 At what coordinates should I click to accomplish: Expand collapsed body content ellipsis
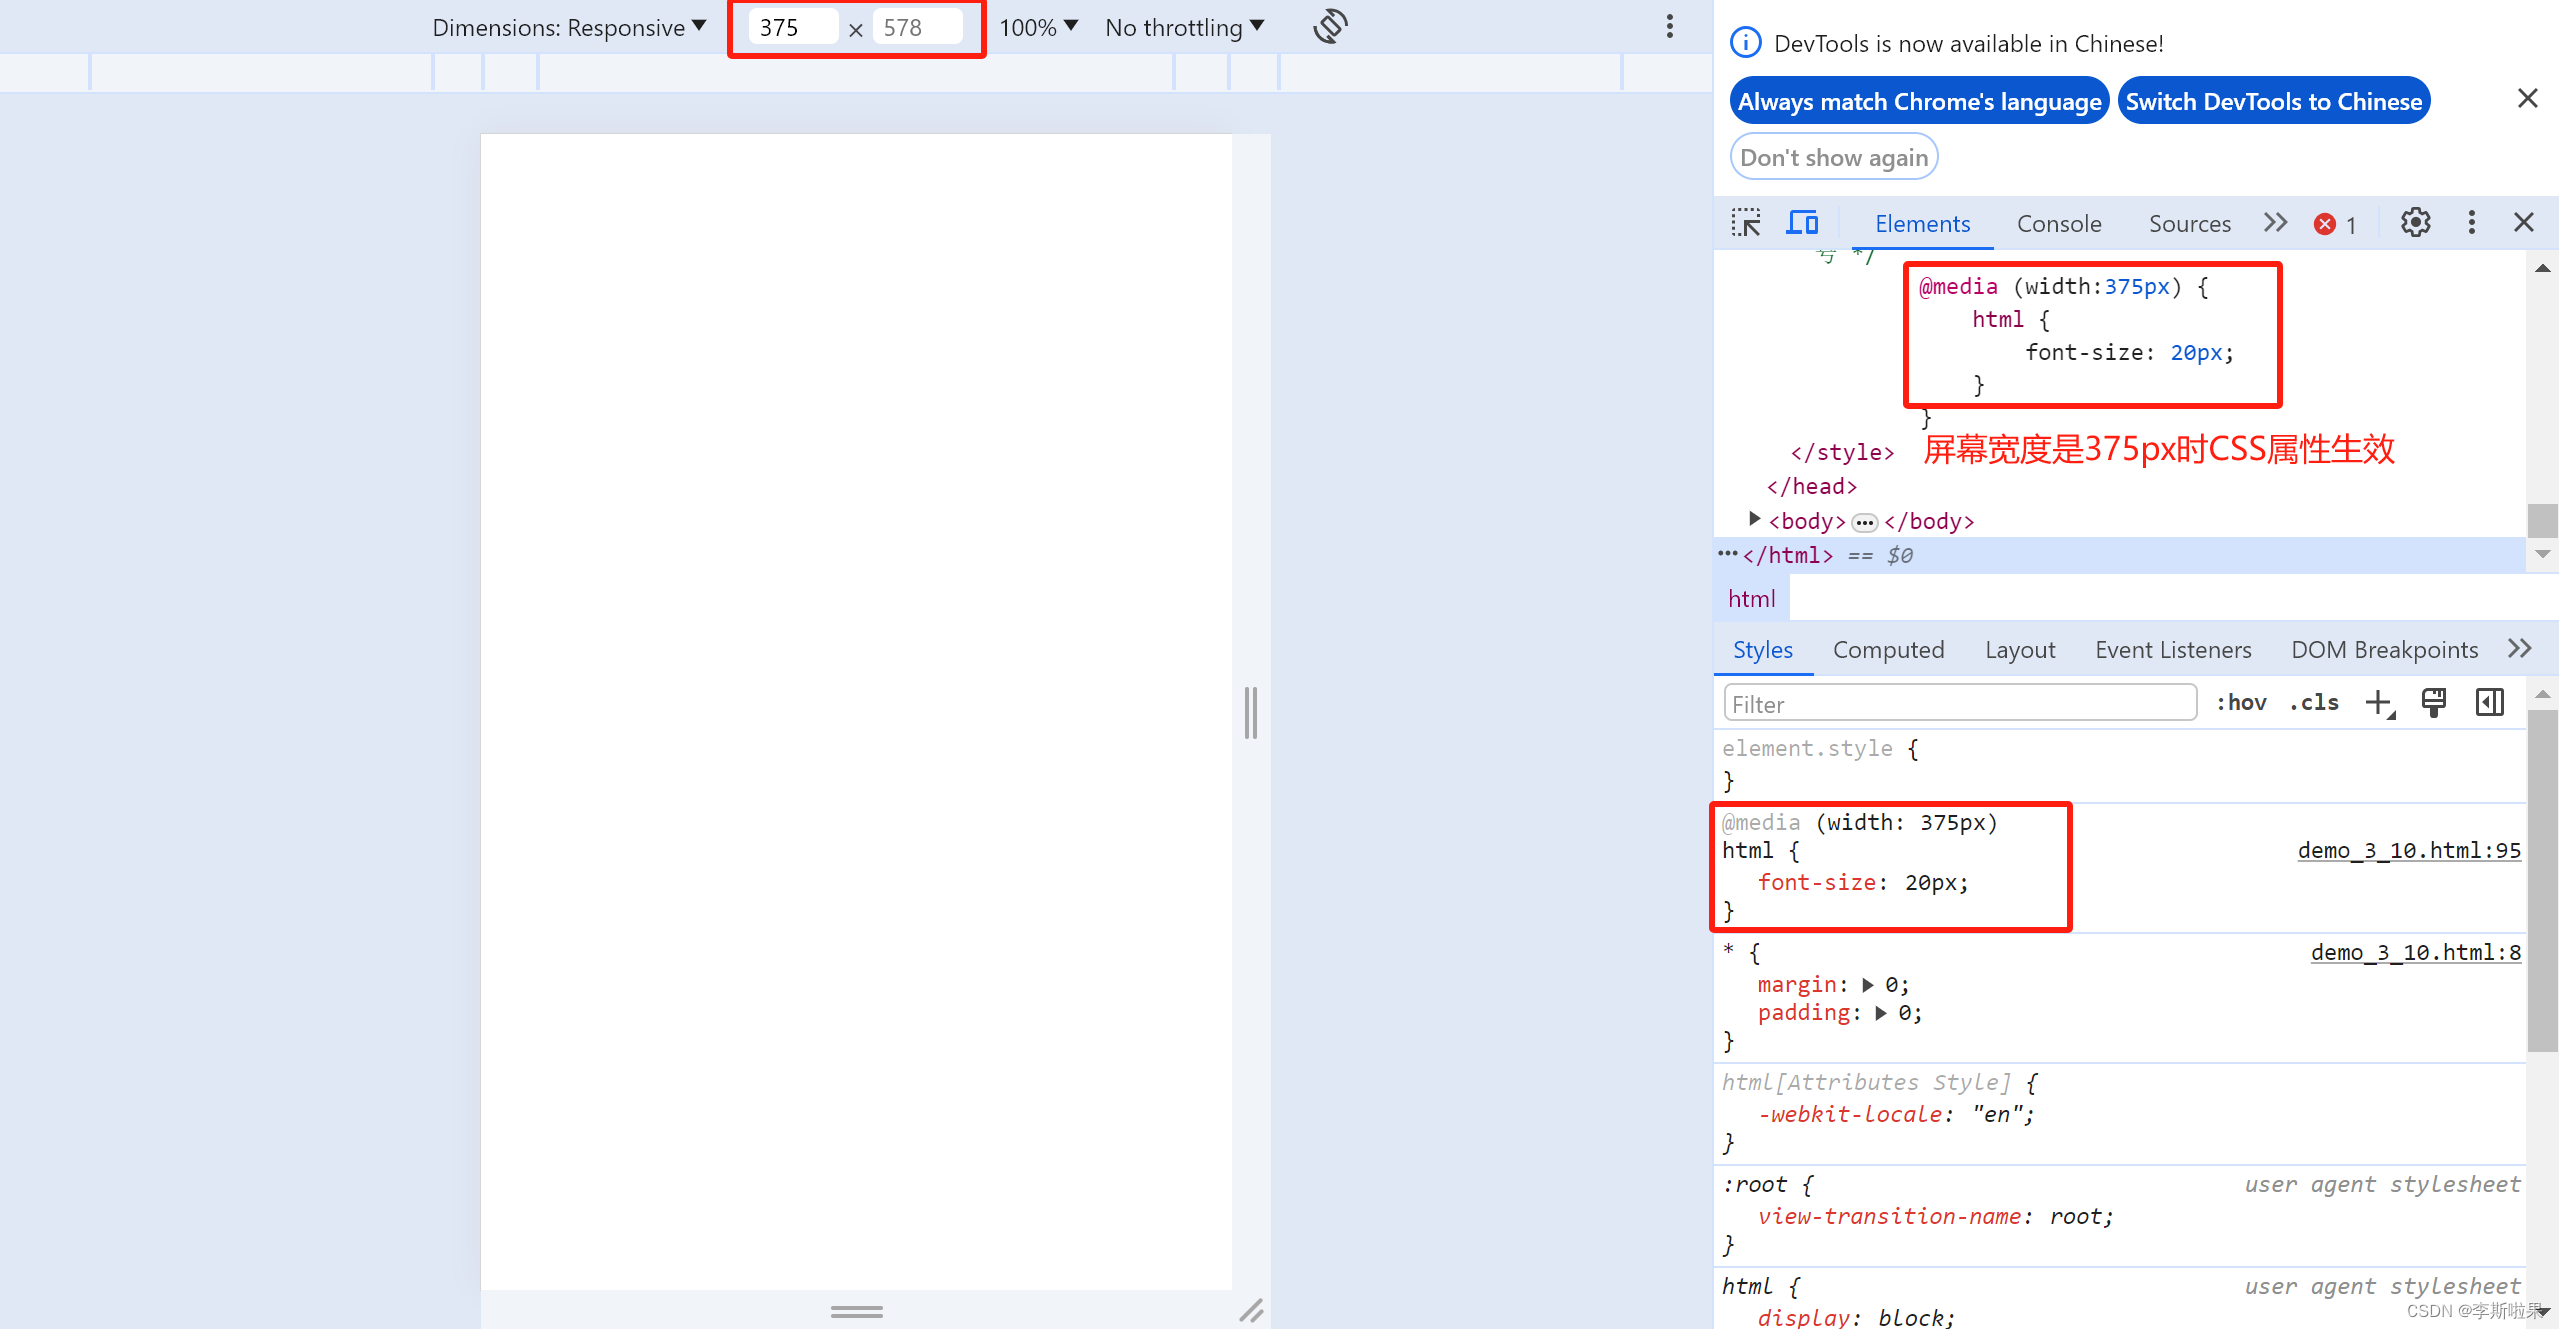point(1864,522)
